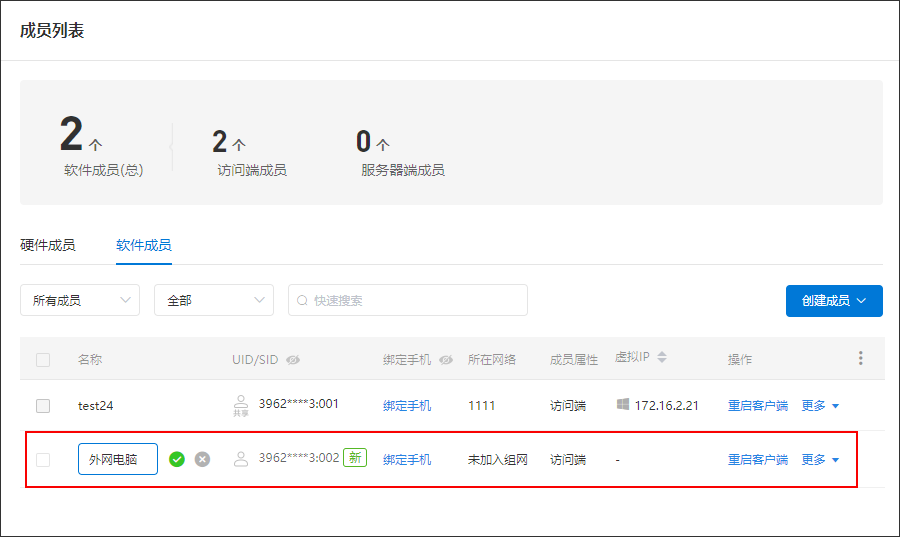Click 访问端 attribute in test24 row
The image size is (900, 537).
[568, 406]
